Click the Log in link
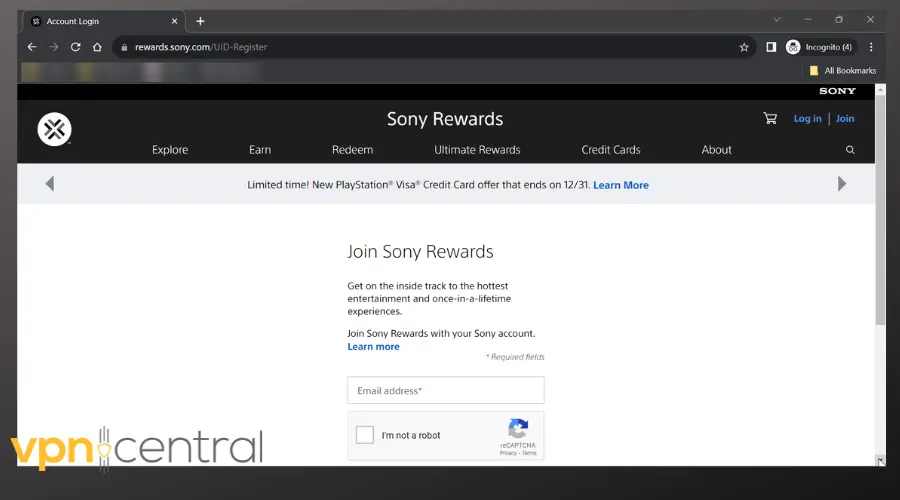The height and width of the screenshot is (500, 900). (x=807, y=118)
